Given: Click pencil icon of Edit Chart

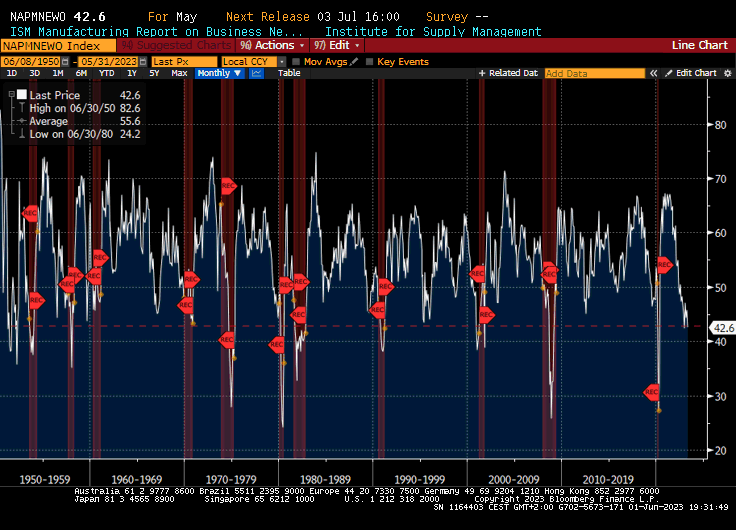Looking at the screenshot, I should [x=668, y=73].
